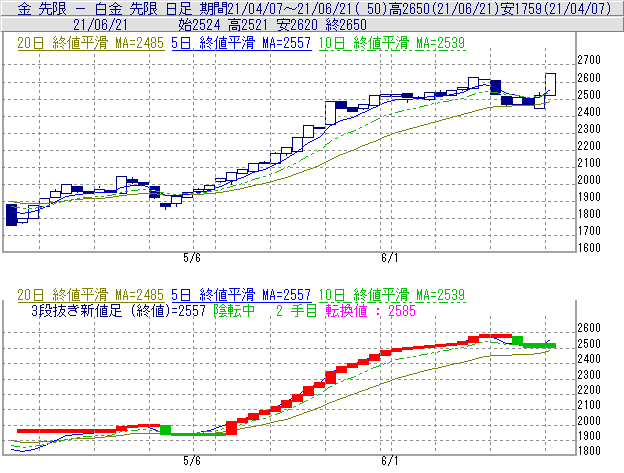Click the green 2 手目 text
This screenshot has width=624, height=473.
coord(296,310)
